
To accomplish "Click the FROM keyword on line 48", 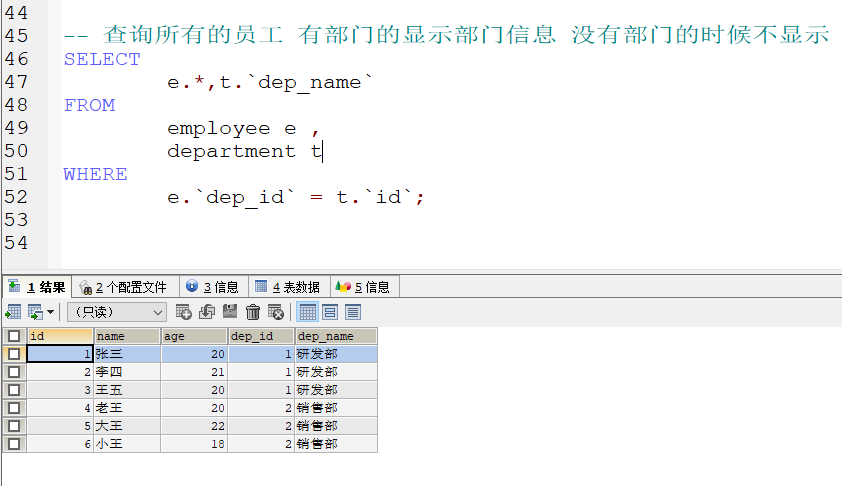I will point(89,105).
